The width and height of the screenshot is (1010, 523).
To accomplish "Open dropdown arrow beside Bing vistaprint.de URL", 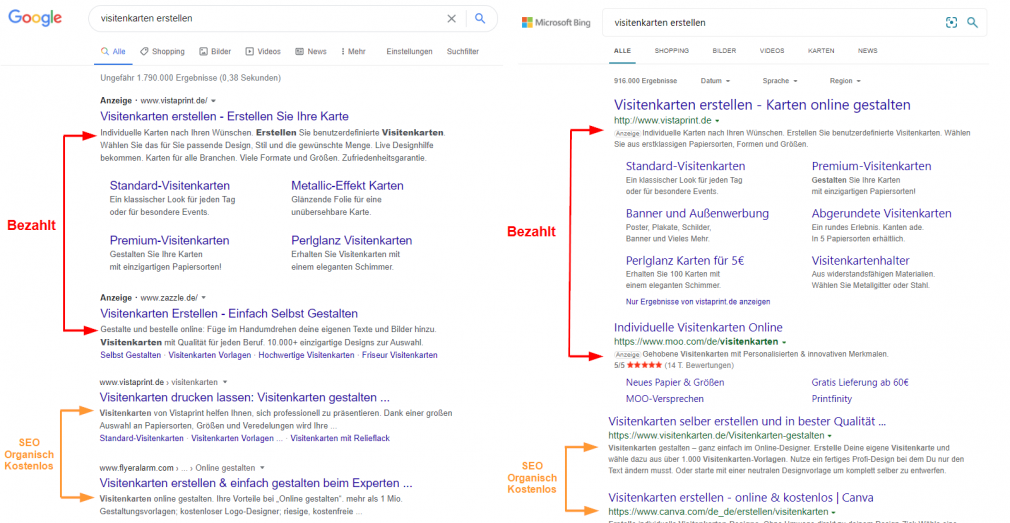I will pyautogui.click(x=717, y=121).
